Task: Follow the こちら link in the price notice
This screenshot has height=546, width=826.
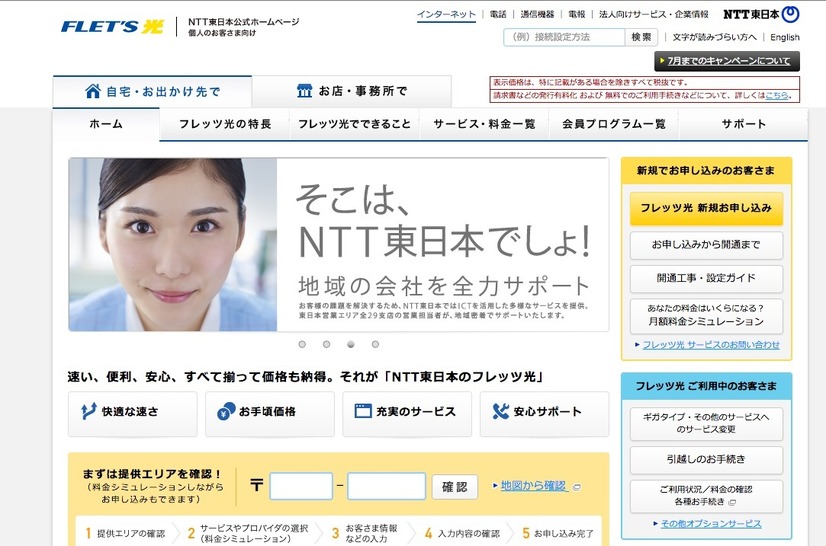Action: tap(777, 95)
